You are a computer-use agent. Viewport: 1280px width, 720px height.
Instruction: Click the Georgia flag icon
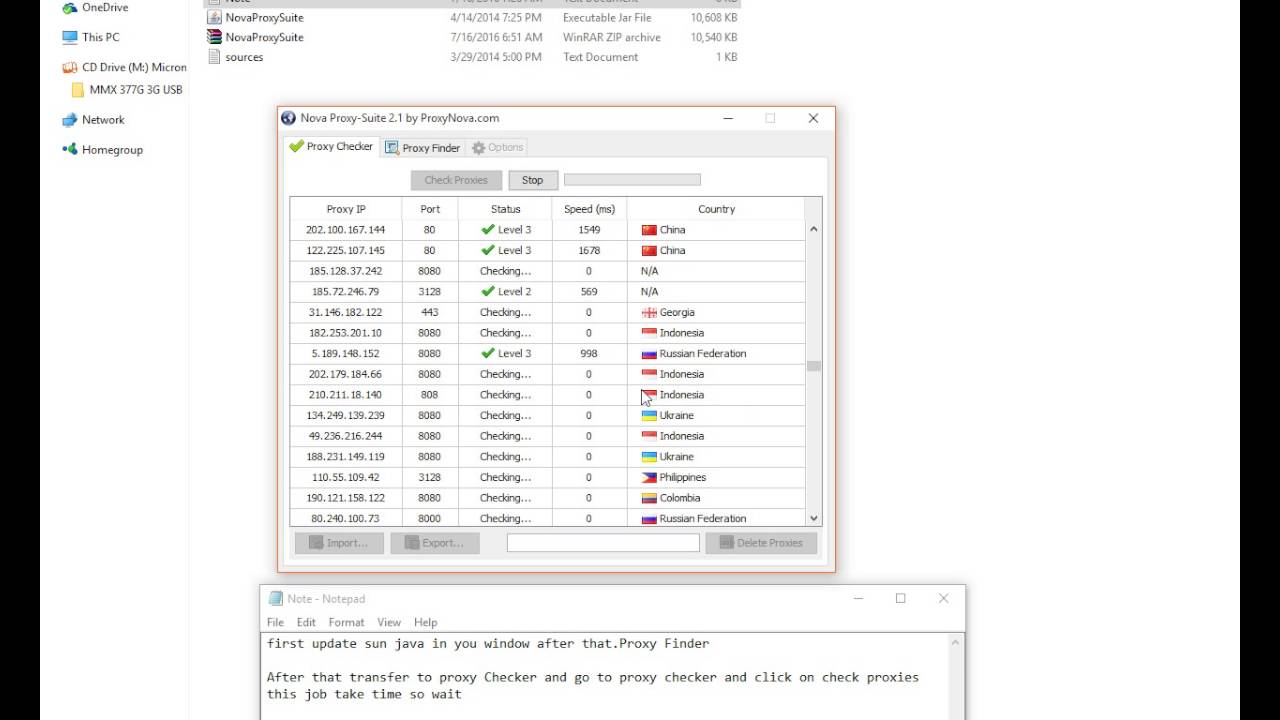pyautogui.click(x=649, y=312)
